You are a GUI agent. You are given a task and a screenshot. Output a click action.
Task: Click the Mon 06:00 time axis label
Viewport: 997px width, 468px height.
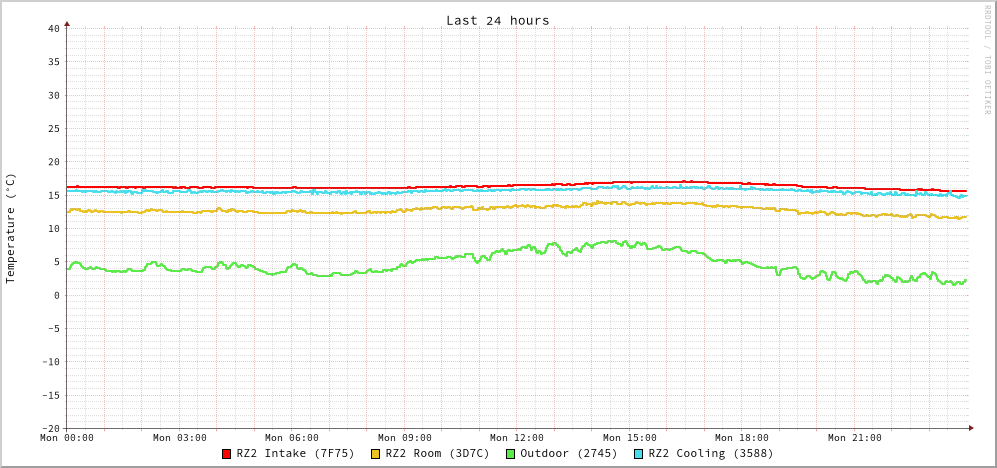click(292, 438)
